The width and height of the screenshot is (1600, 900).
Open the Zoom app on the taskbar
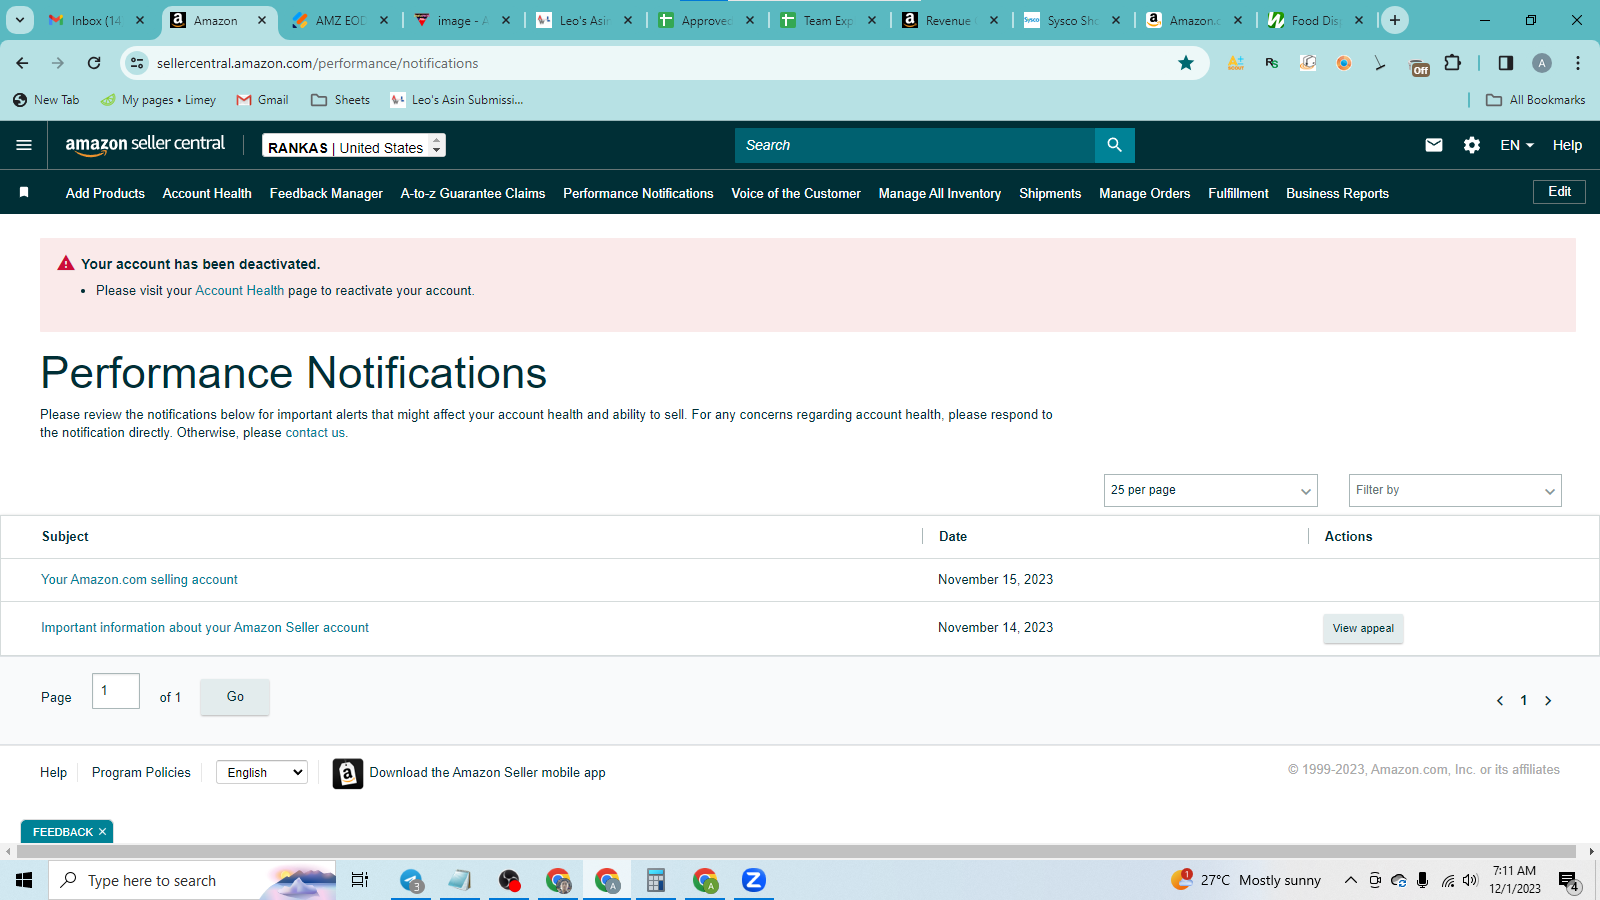tap(754, 880)
